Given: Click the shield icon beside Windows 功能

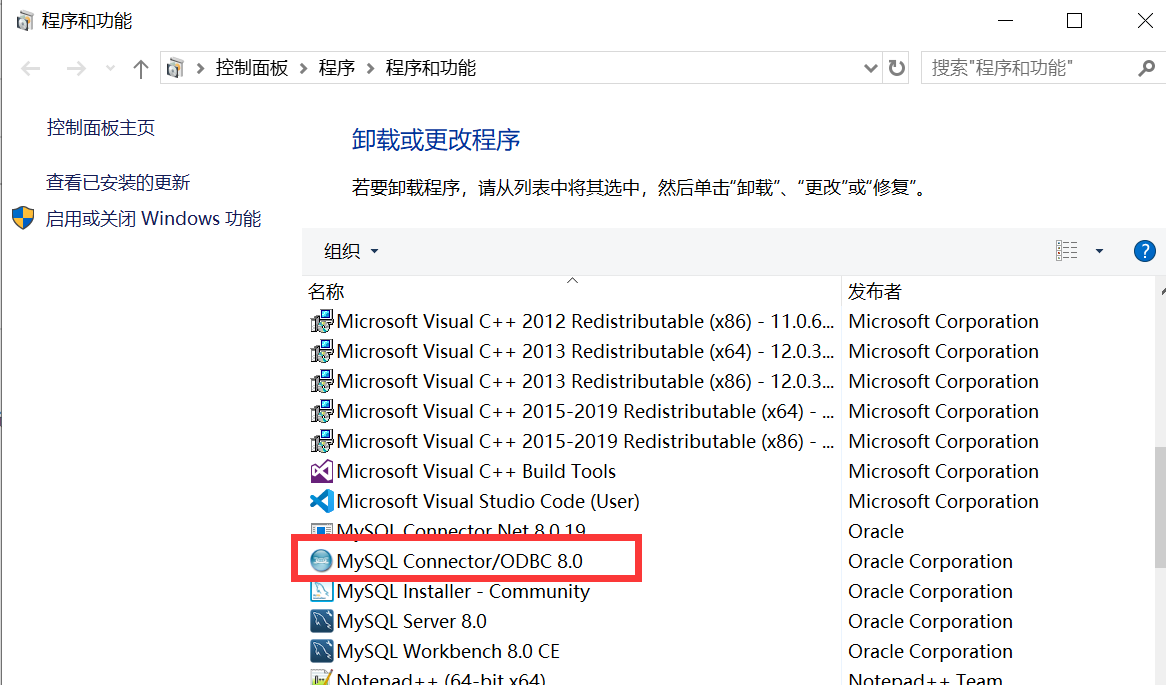Looking at the screenshot, I should point(23,218).
